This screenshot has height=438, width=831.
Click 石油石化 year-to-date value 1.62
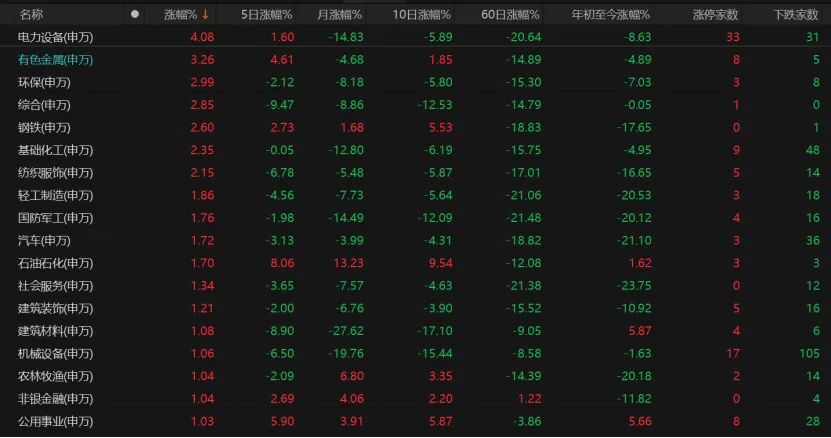(x=639, y=263)
